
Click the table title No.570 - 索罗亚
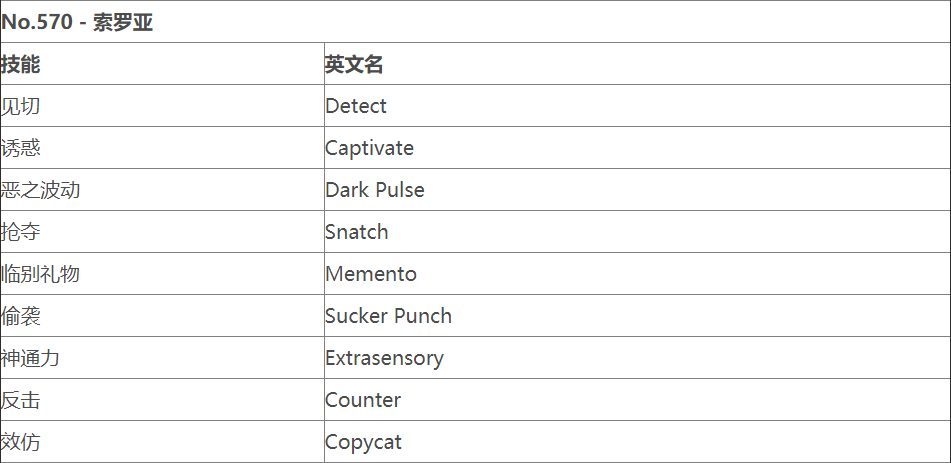[x=78, y=22]
